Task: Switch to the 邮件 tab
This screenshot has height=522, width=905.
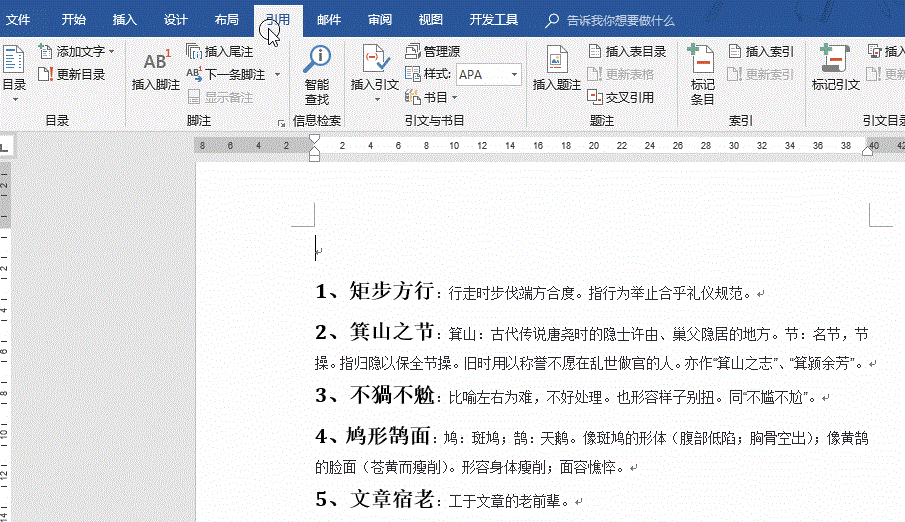Action: (x=329, y=20)
